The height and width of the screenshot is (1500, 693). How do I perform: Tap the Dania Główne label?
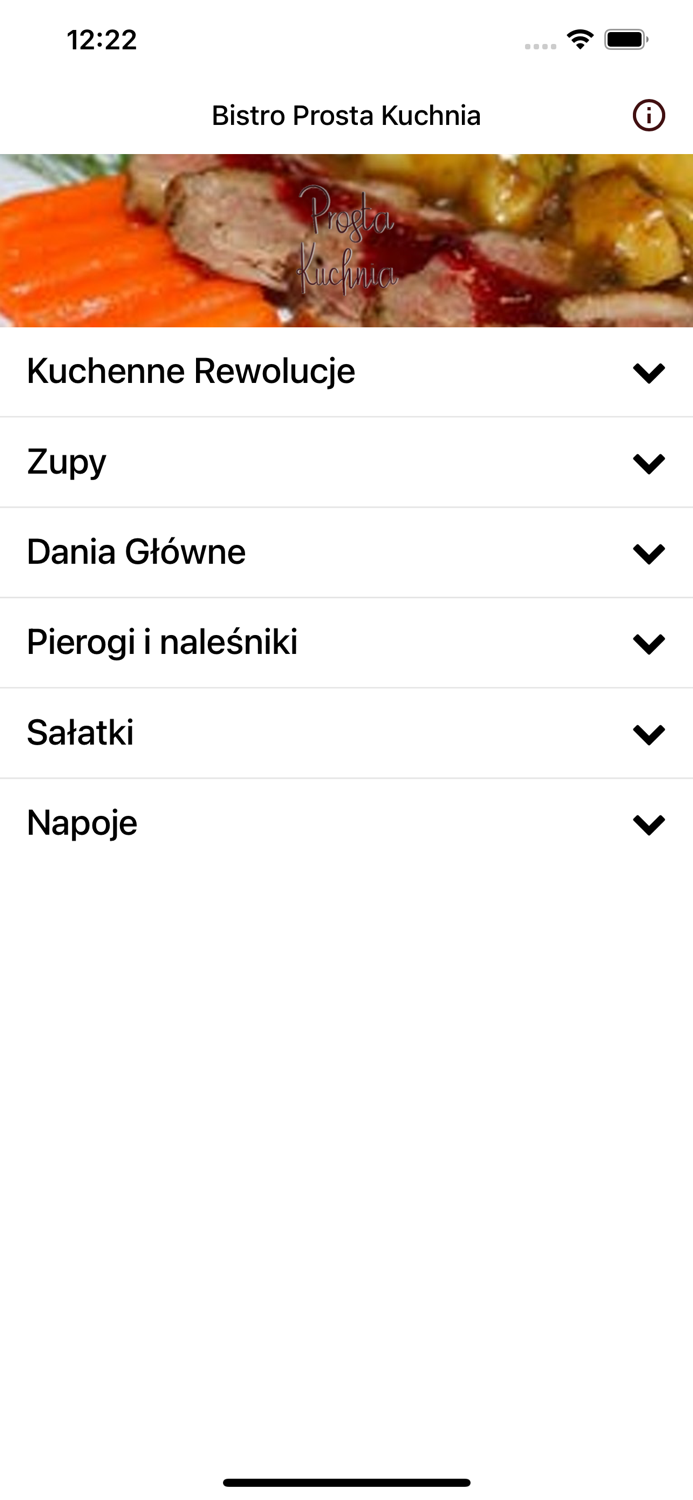pyautogui.click(x=136, y=552)
